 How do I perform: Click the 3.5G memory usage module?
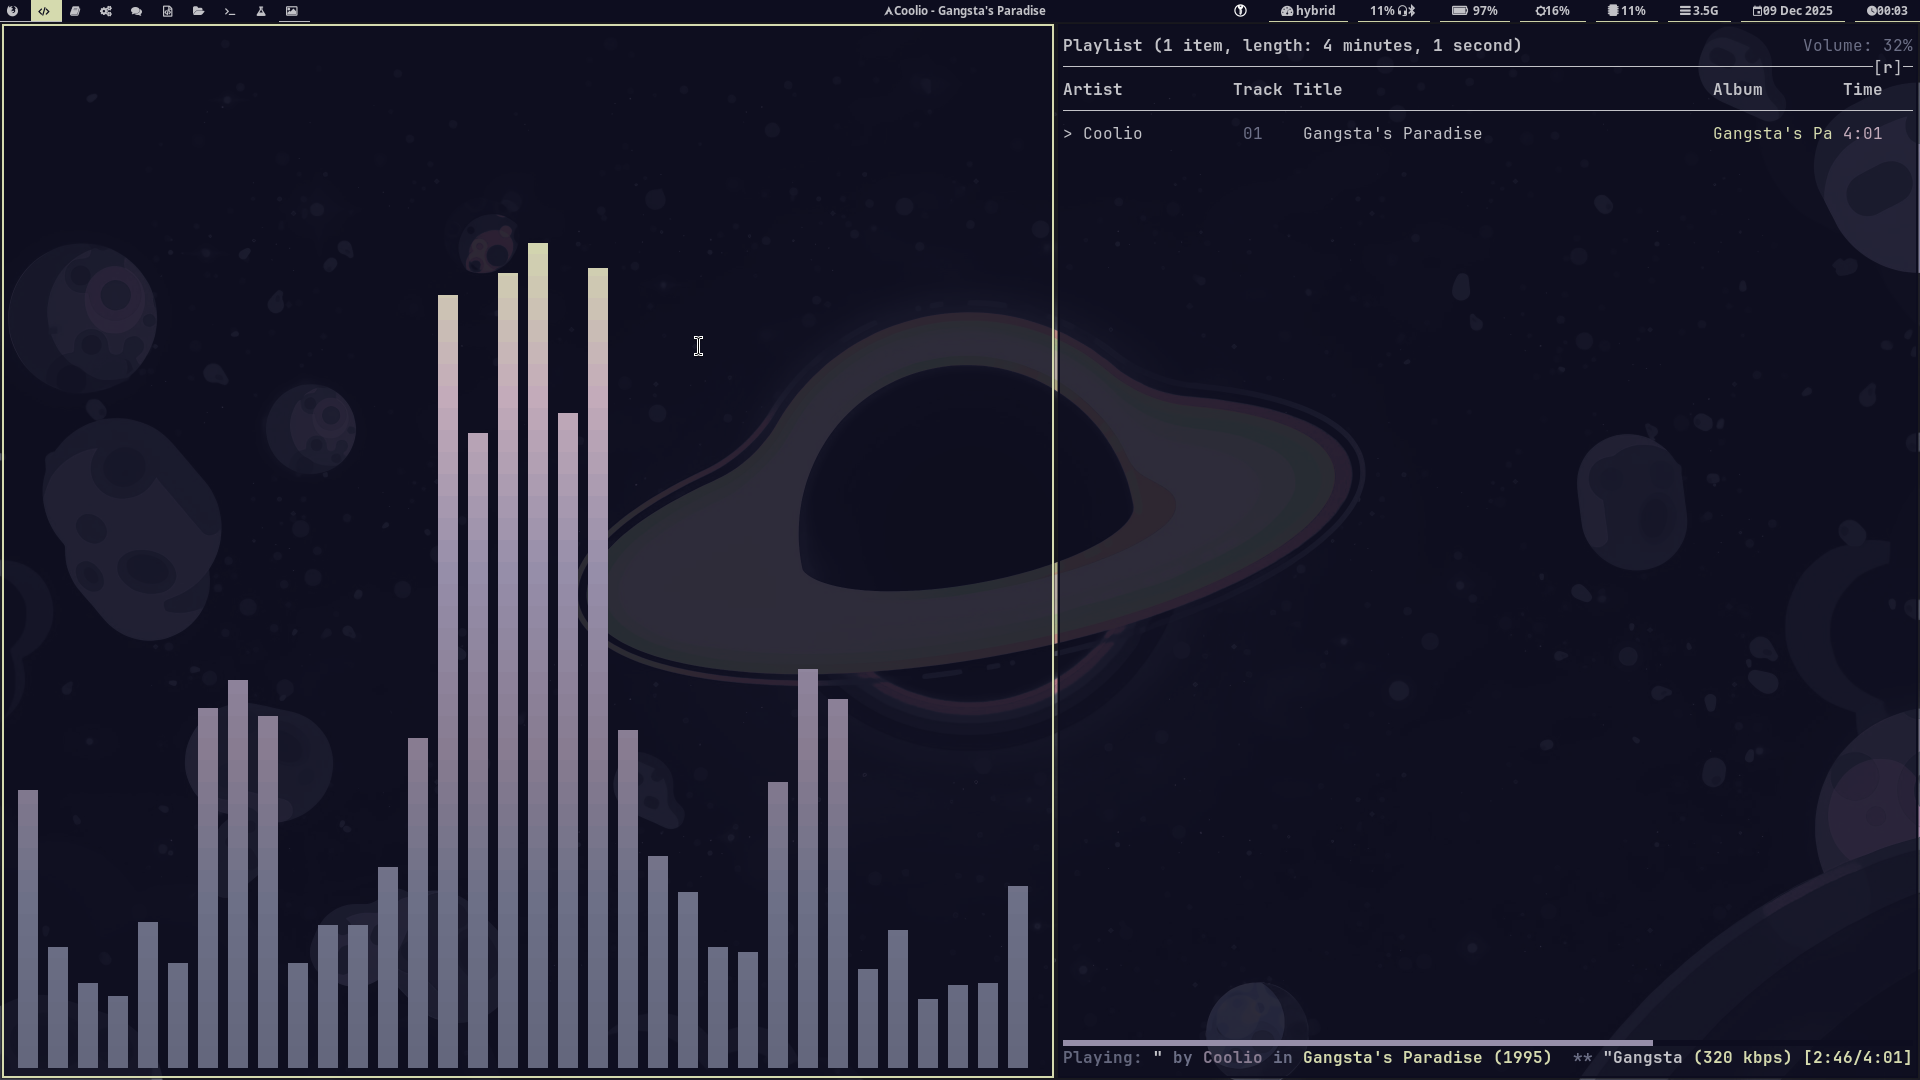point(1698,11)
